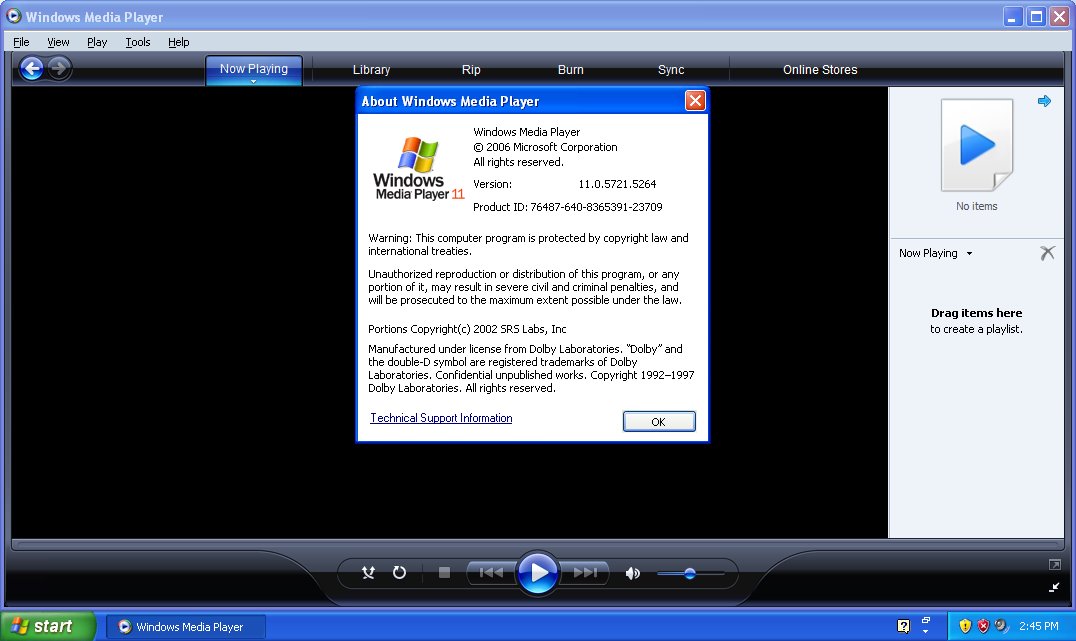This screenshot has height=641, width=1076.
Task: Open the Tools menu
Action: [x=138, y=42]
